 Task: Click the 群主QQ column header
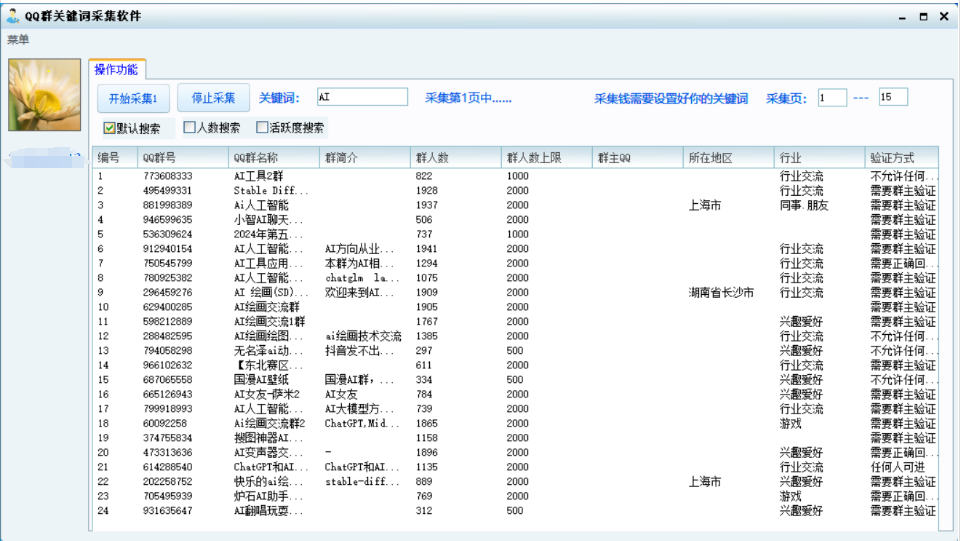coord(638,157)
